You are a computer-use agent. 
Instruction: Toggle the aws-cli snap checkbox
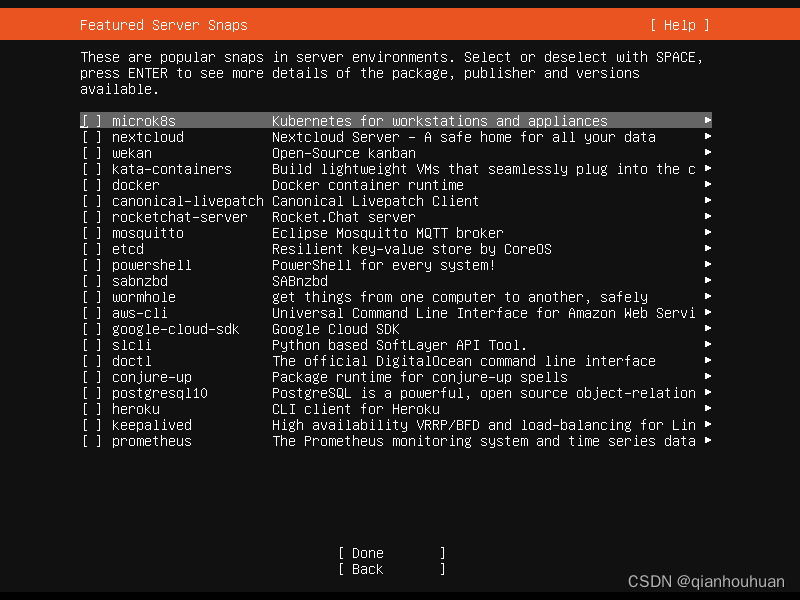tap(92, 313)
